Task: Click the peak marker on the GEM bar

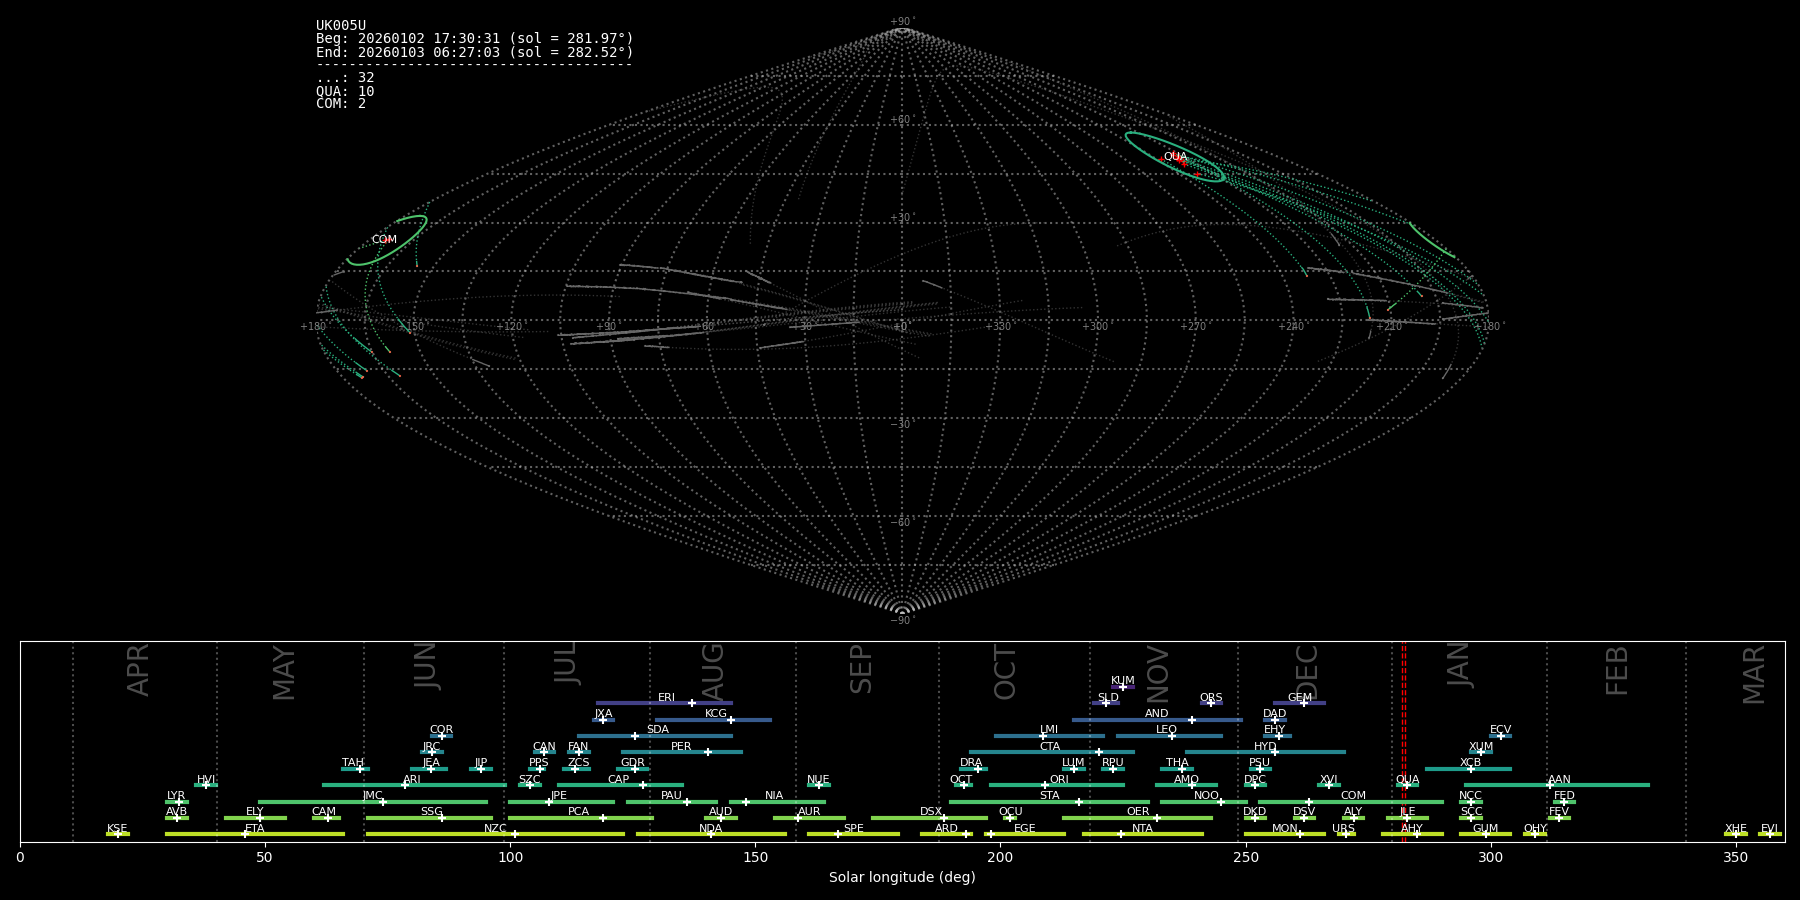Action: (x=1303, y=703)
